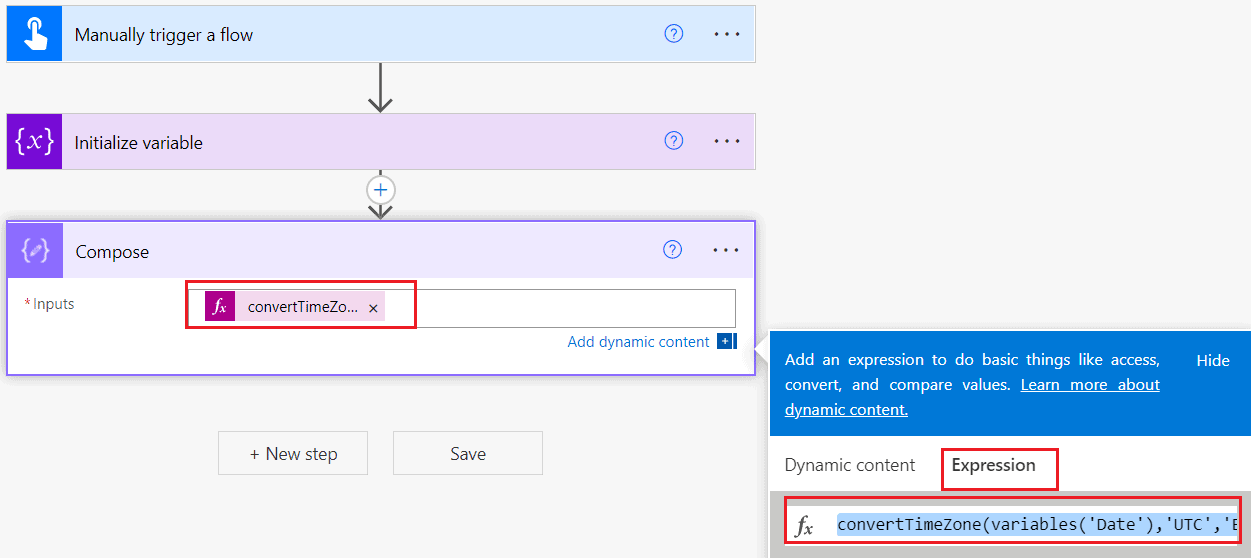
Task: Remove the convertTimeZone expression token
Action: coord(373,309)
